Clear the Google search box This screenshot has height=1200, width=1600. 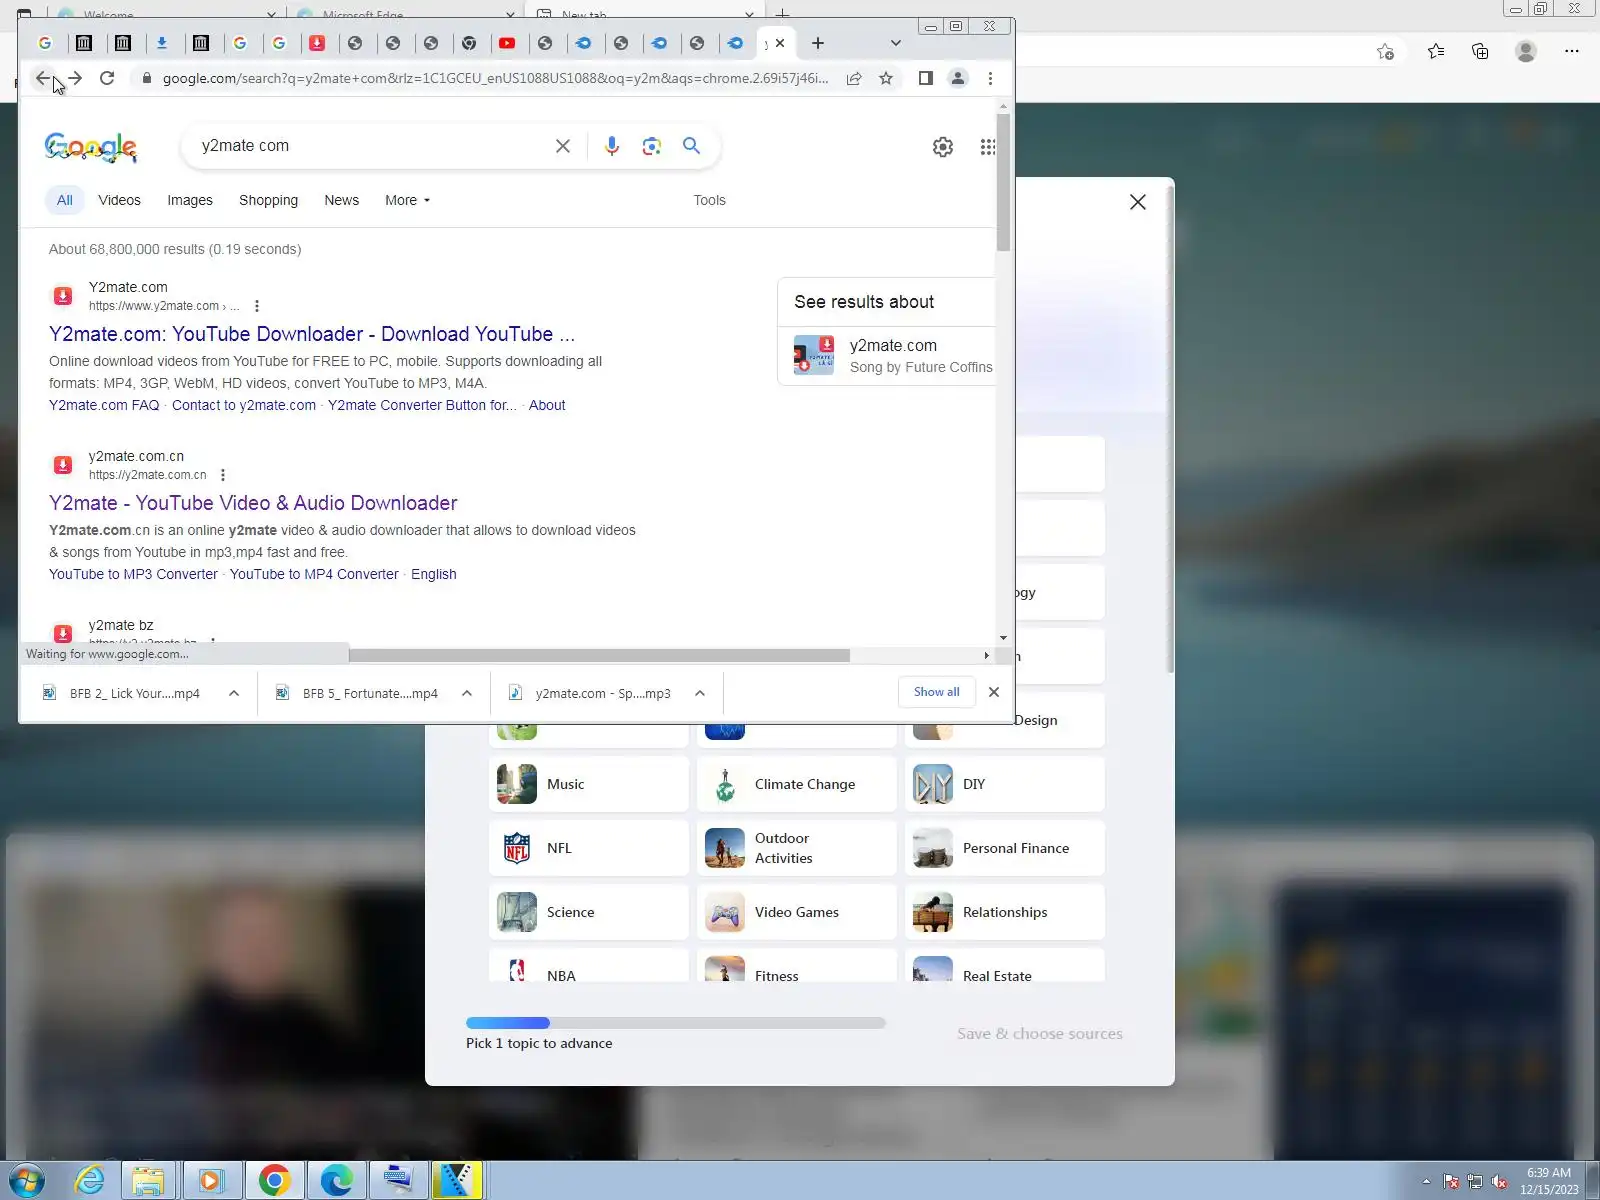563,146
